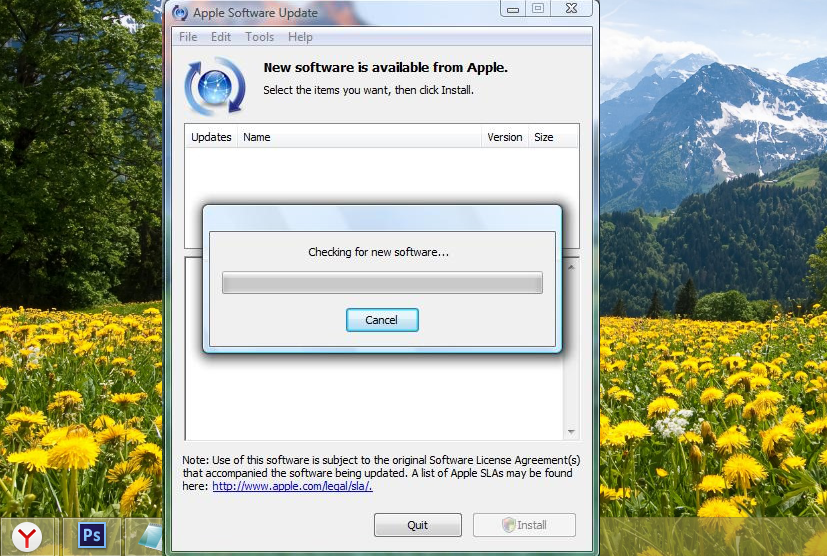827x556 pixels.
Task: Launch Photoshop from the taskbar
Action: (92, 537)
